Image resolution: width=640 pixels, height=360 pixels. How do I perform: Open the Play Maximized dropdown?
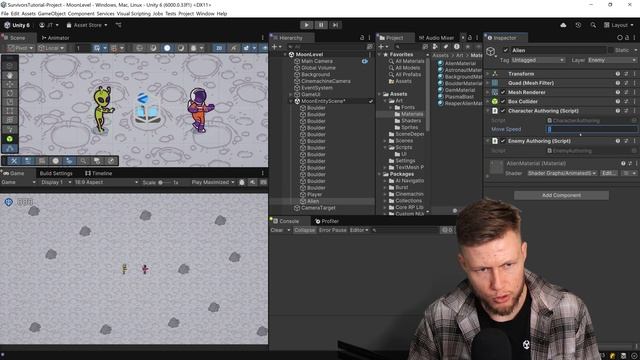tap(213, 182)
